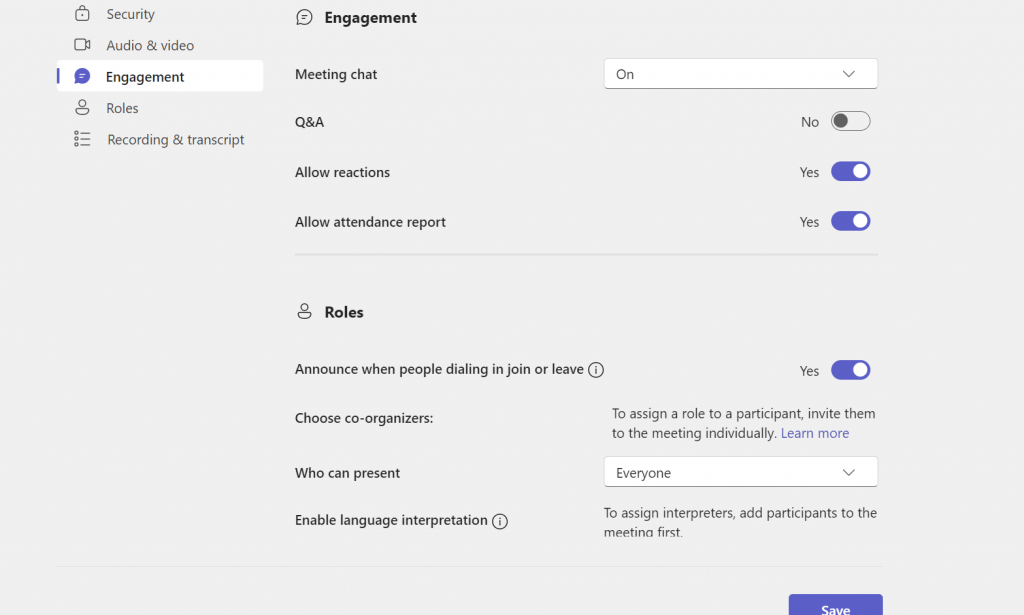This screenshot has height=615, width=1024.
Task: Switch to Recording & transcript section
Action: point(175,140)
